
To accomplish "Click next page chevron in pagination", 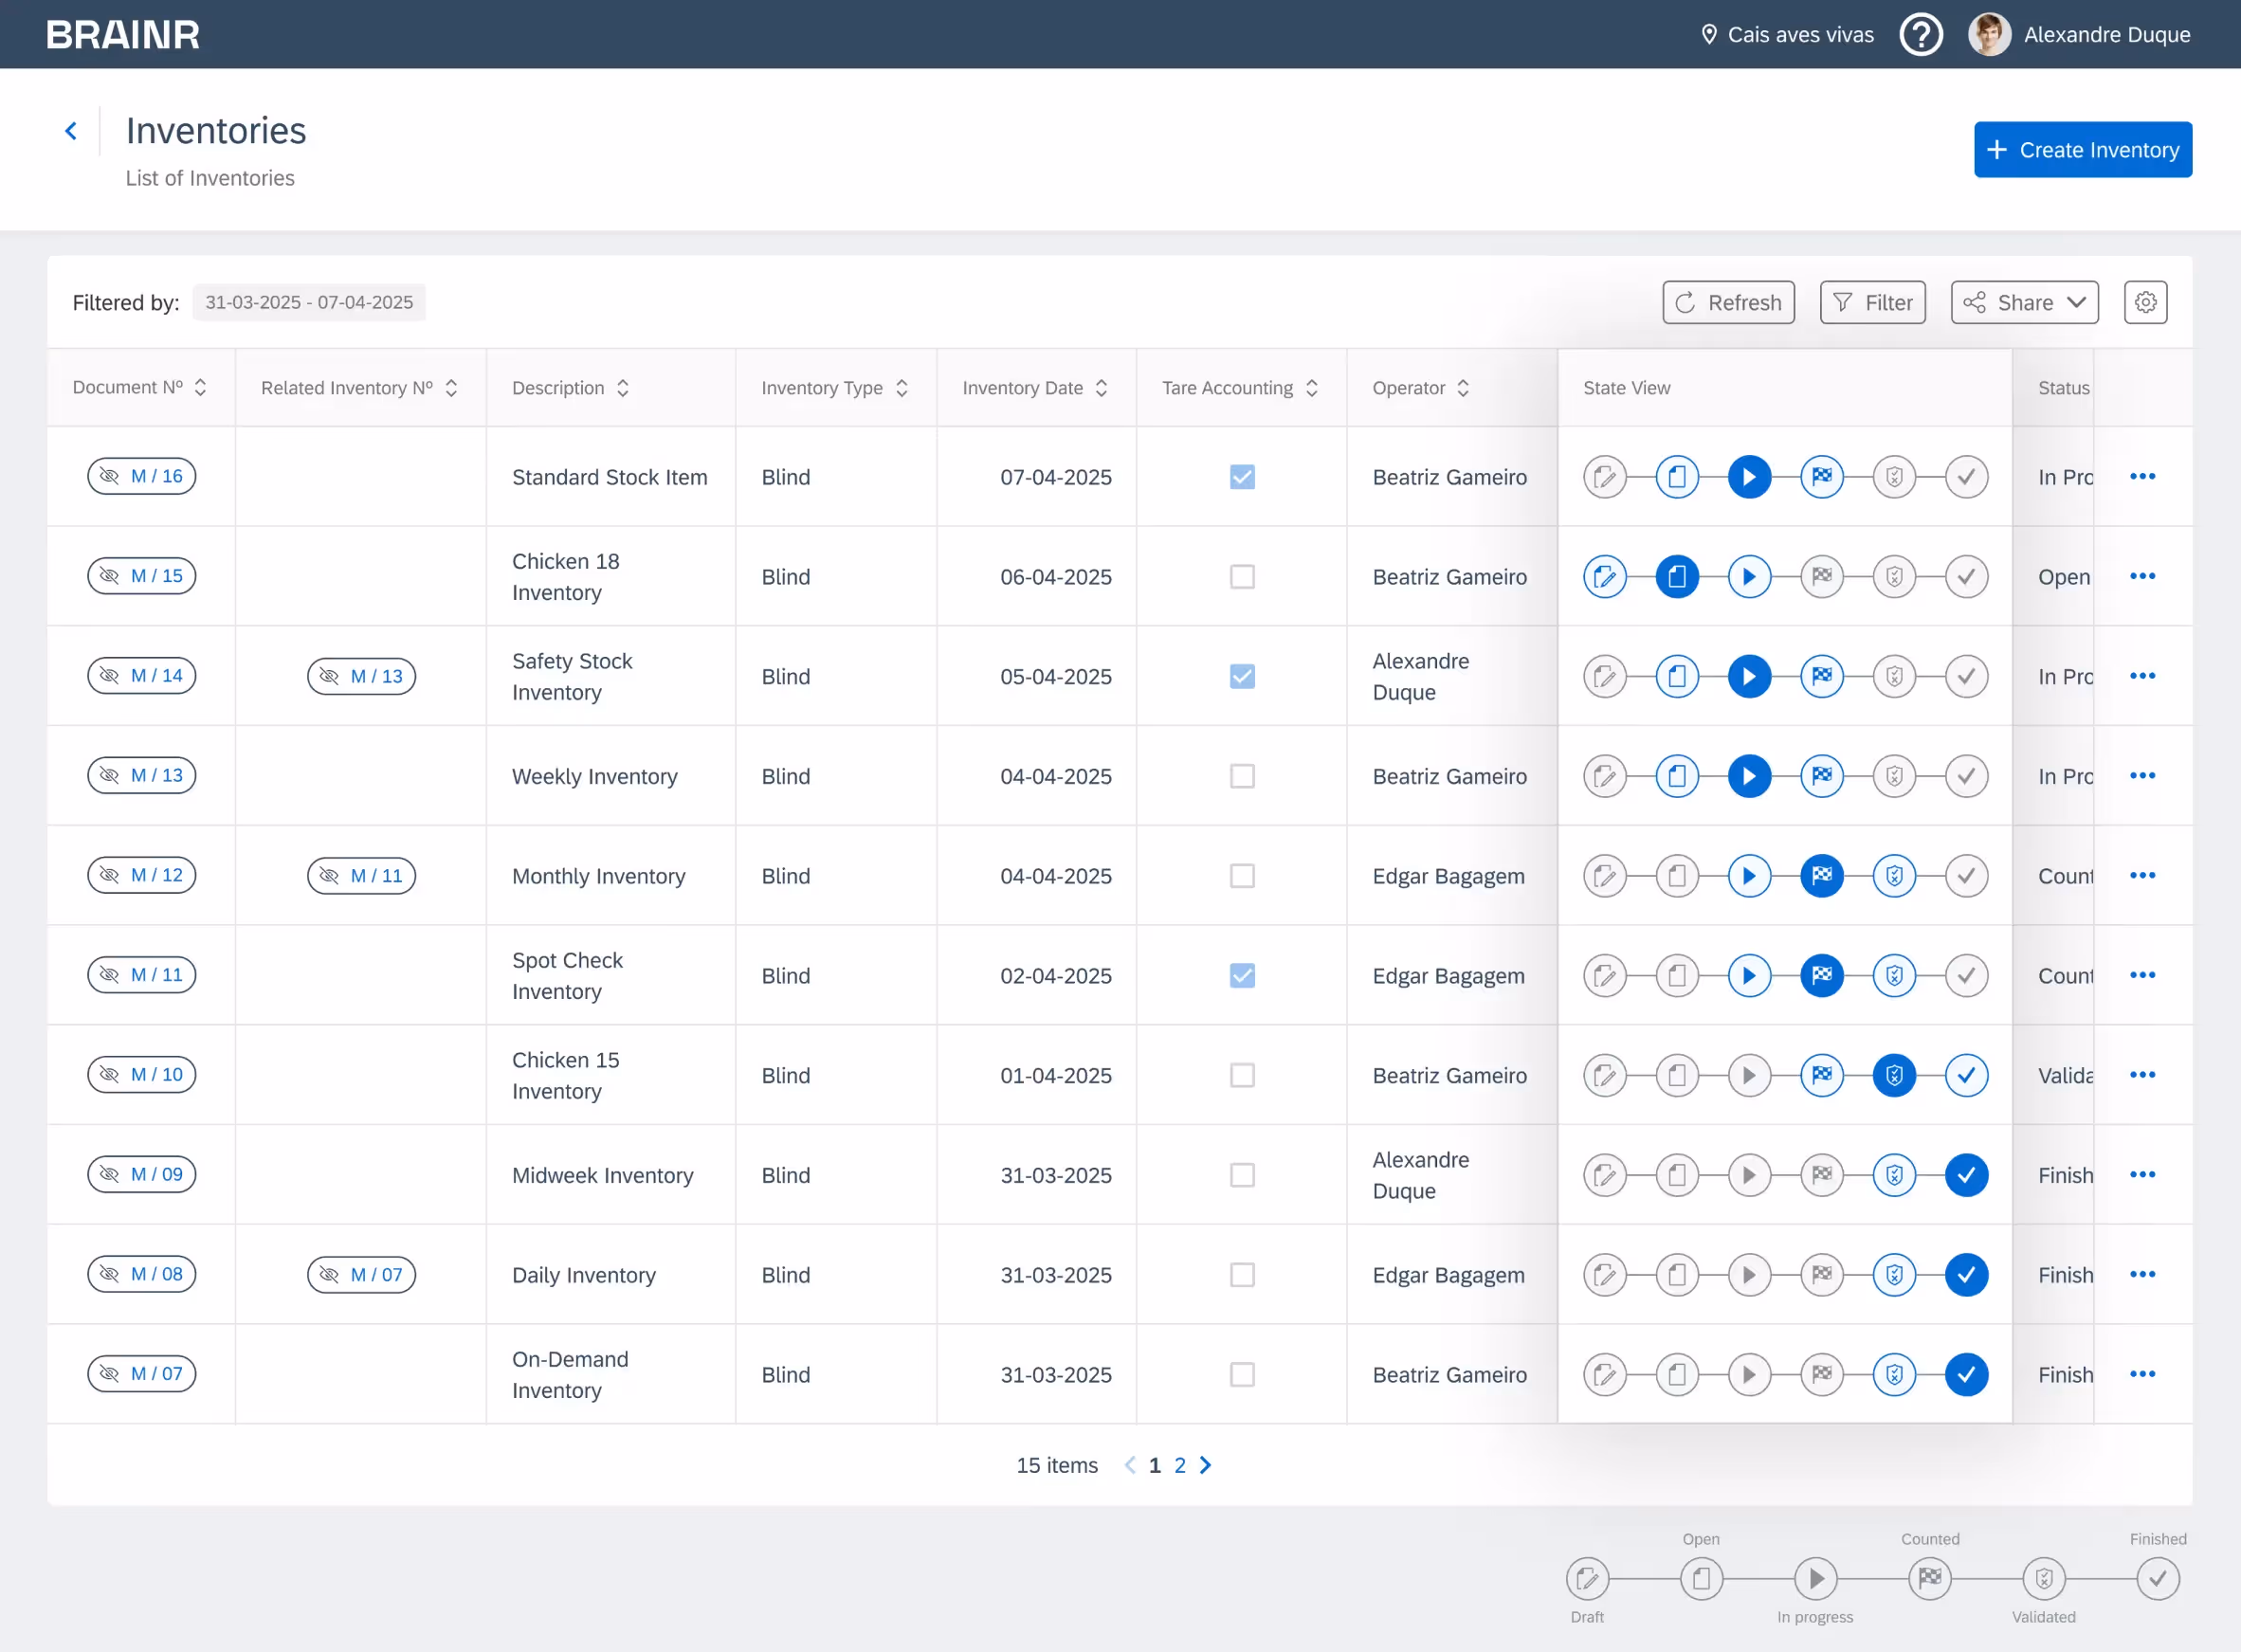I will [1205, 1465].
